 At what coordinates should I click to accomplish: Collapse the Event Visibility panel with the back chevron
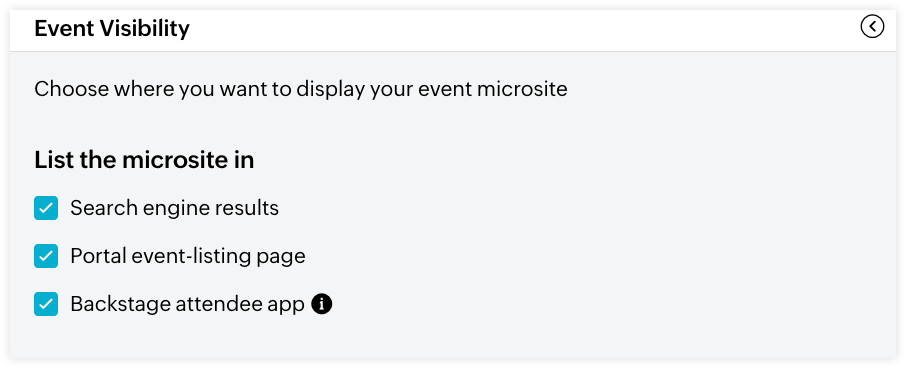(x=872, y=27)
